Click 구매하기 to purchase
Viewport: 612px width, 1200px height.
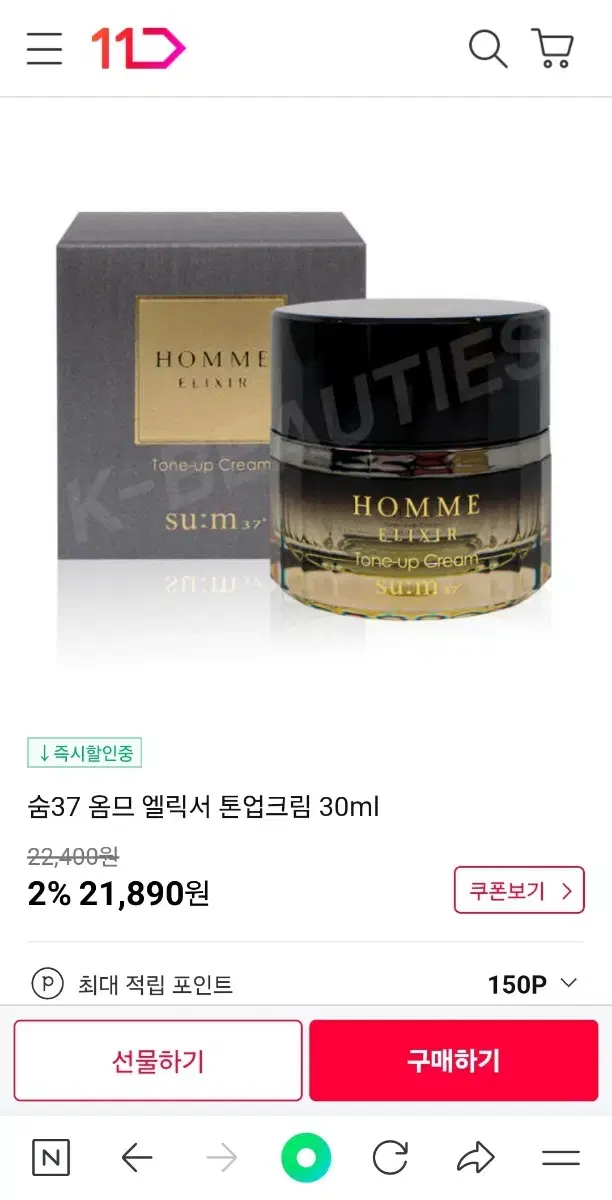tap(453, 1060)
